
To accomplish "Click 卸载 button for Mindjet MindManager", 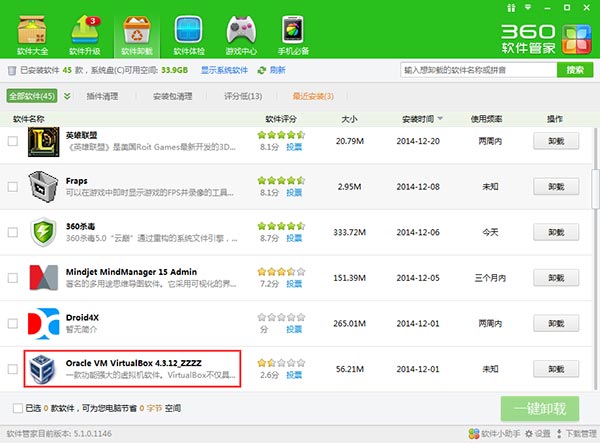I will pyautogui.click(x=549, y=277).
